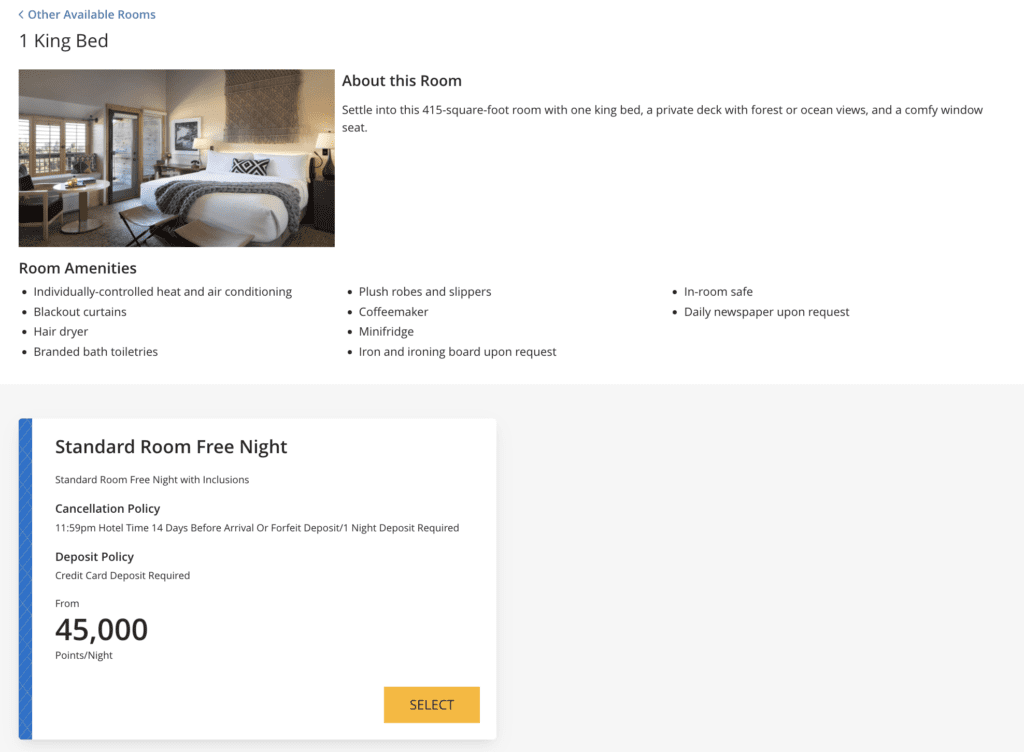This screenshot has height=752, width=1024.
Task: Click the Points/Night label under the rate
Action: pyautogui.click(x=81, y=655)
